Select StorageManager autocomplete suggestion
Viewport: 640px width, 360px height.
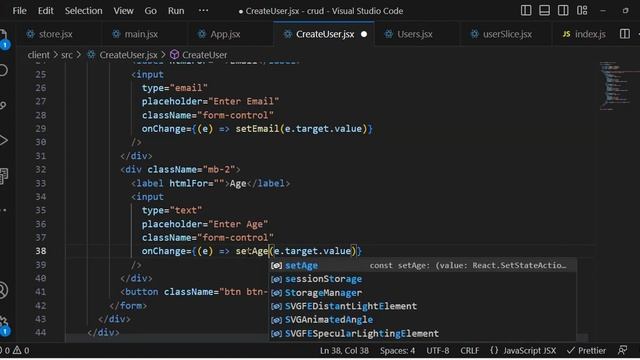coord(423,293)
